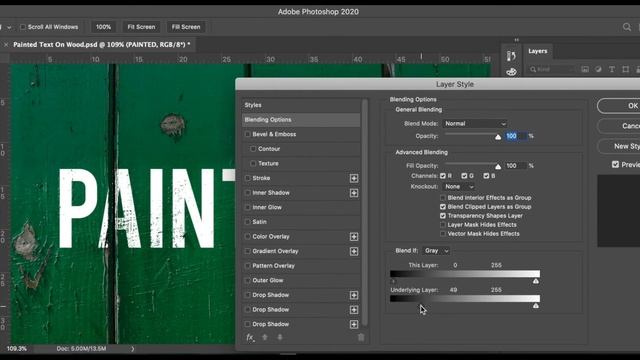This screenshot has width=640, height=360.
Task: Click the 100% zoom button
Action: pos(103,27)
